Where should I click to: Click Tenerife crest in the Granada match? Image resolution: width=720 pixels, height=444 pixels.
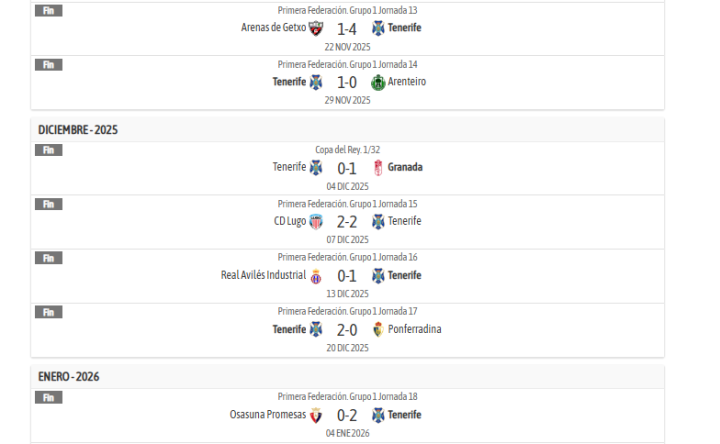[x=316, y=167]
